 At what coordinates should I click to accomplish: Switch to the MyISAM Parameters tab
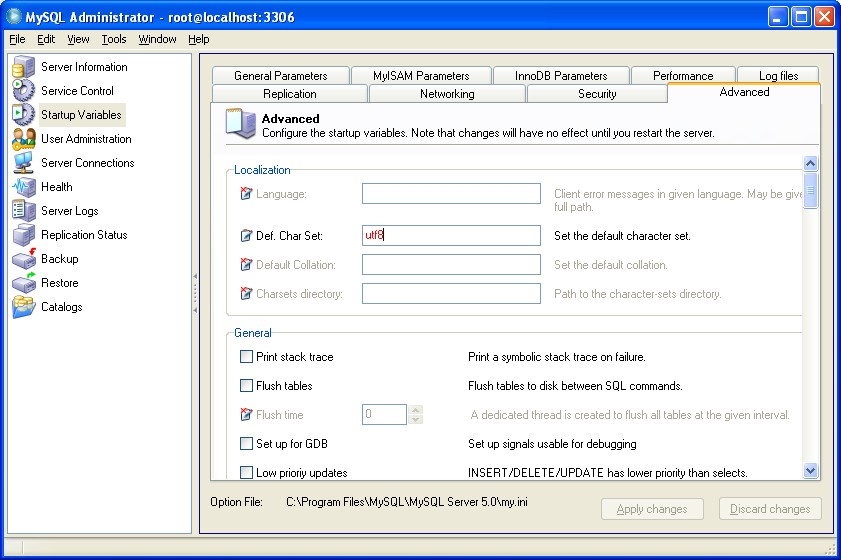pos(421,76)
